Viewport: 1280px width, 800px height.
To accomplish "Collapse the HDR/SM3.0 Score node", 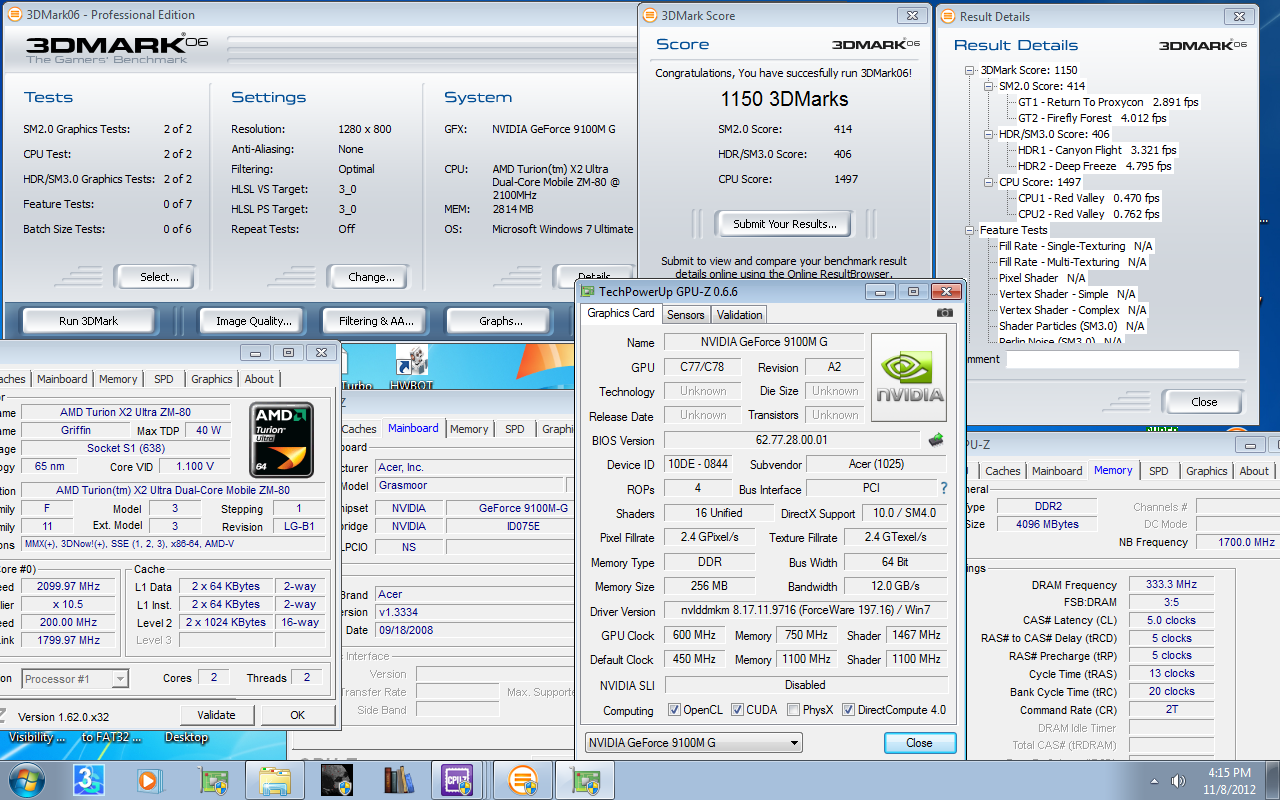I will click(x=989, y=134).
